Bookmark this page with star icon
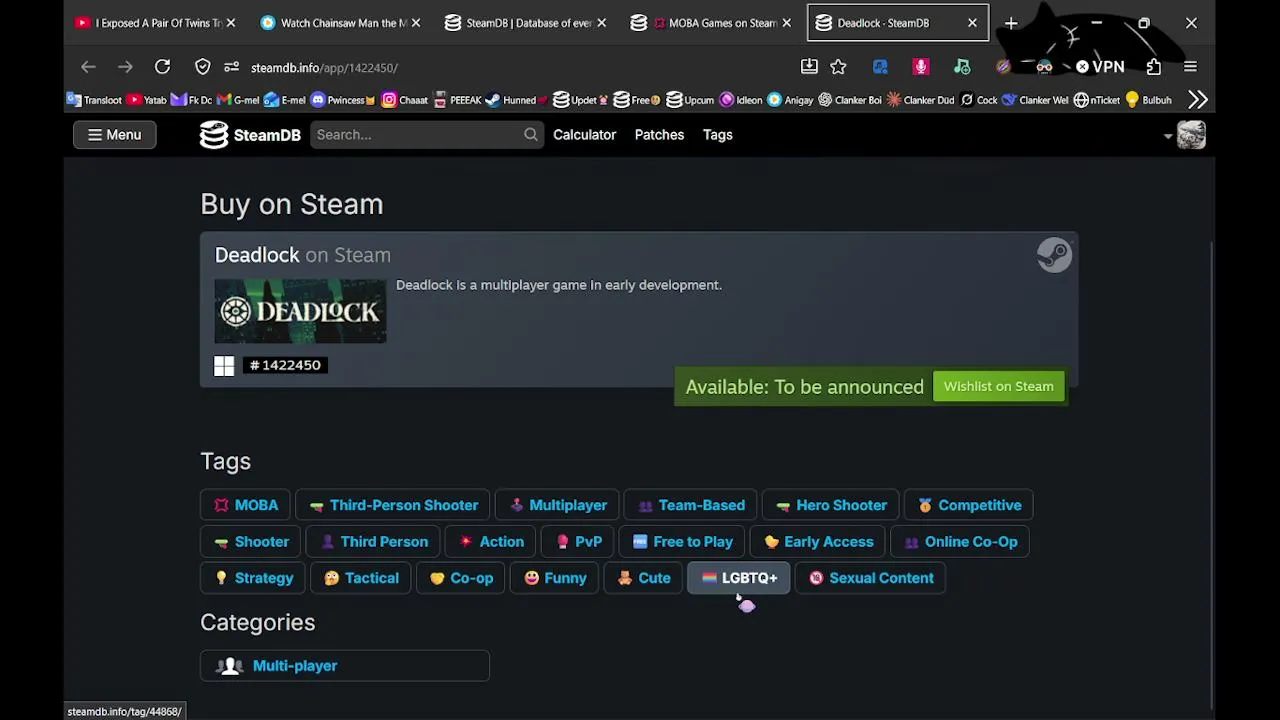Screen dimensions: 1280x720 (x=838, y=67)
